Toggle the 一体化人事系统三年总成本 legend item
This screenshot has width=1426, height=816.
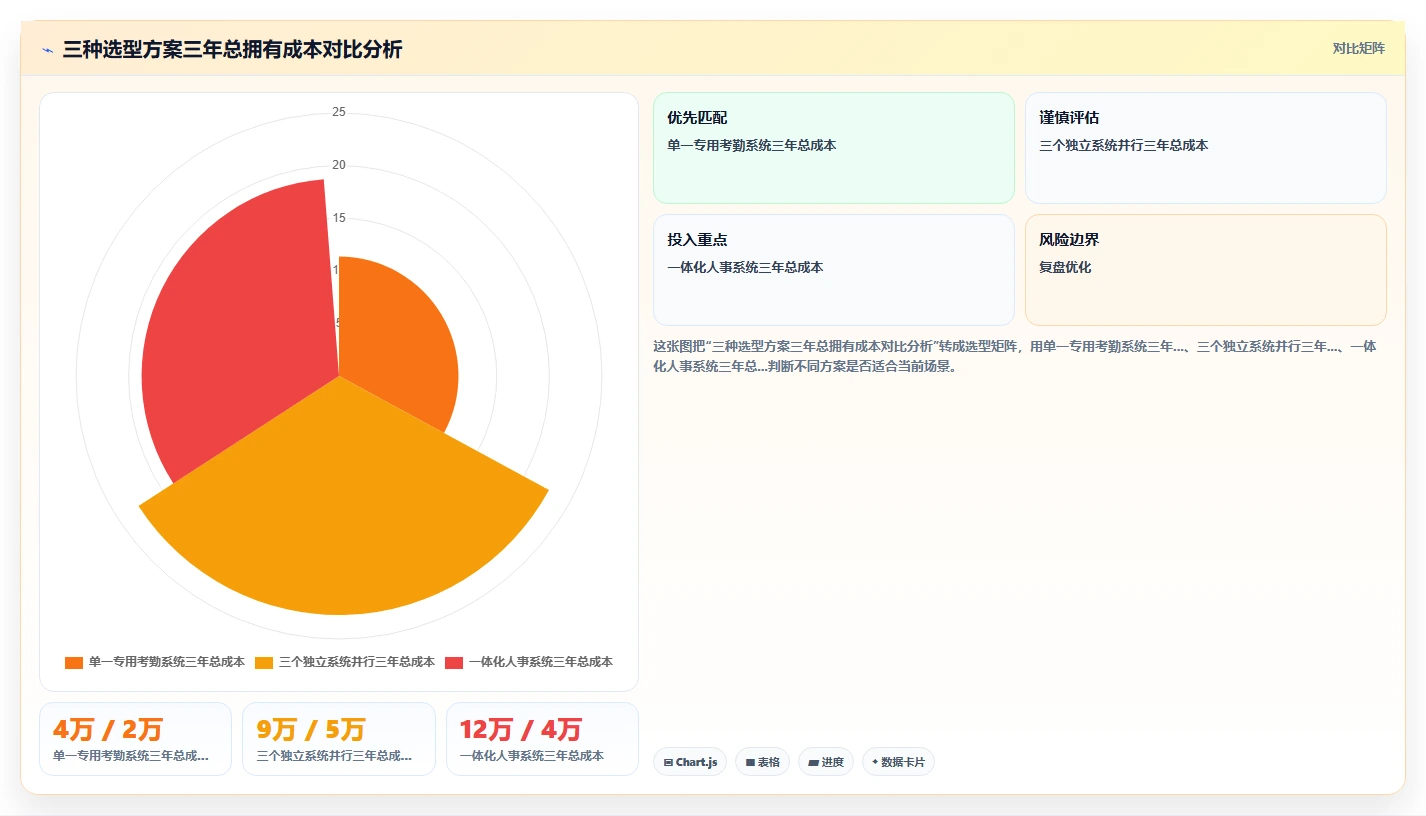[x=529, y=662]
